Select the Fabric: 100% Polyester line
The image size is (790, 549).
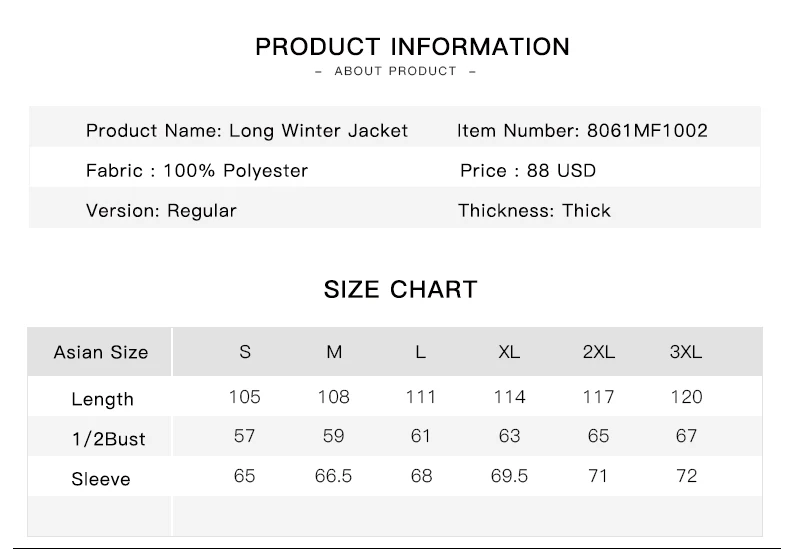pos(197,171)
